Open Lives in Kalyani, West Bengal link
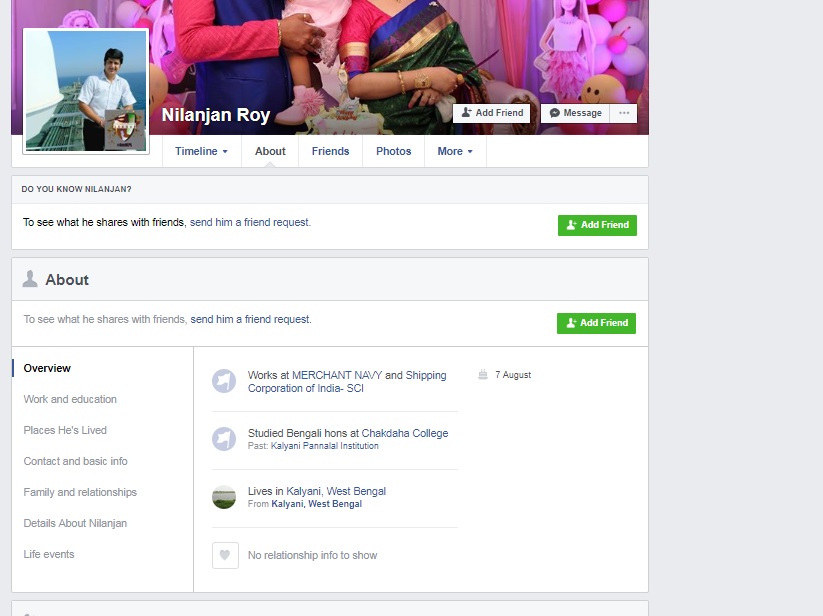The height and width of the screenshot is (616, 823). pyautogui.click(x=336, y=491)
